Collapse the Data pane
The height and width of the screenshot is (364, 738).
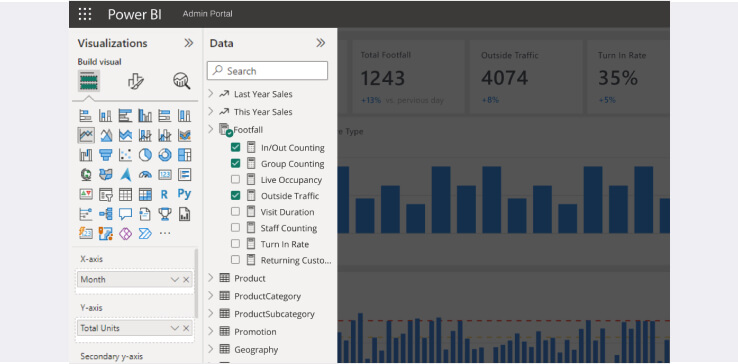(x=321, y=43)
